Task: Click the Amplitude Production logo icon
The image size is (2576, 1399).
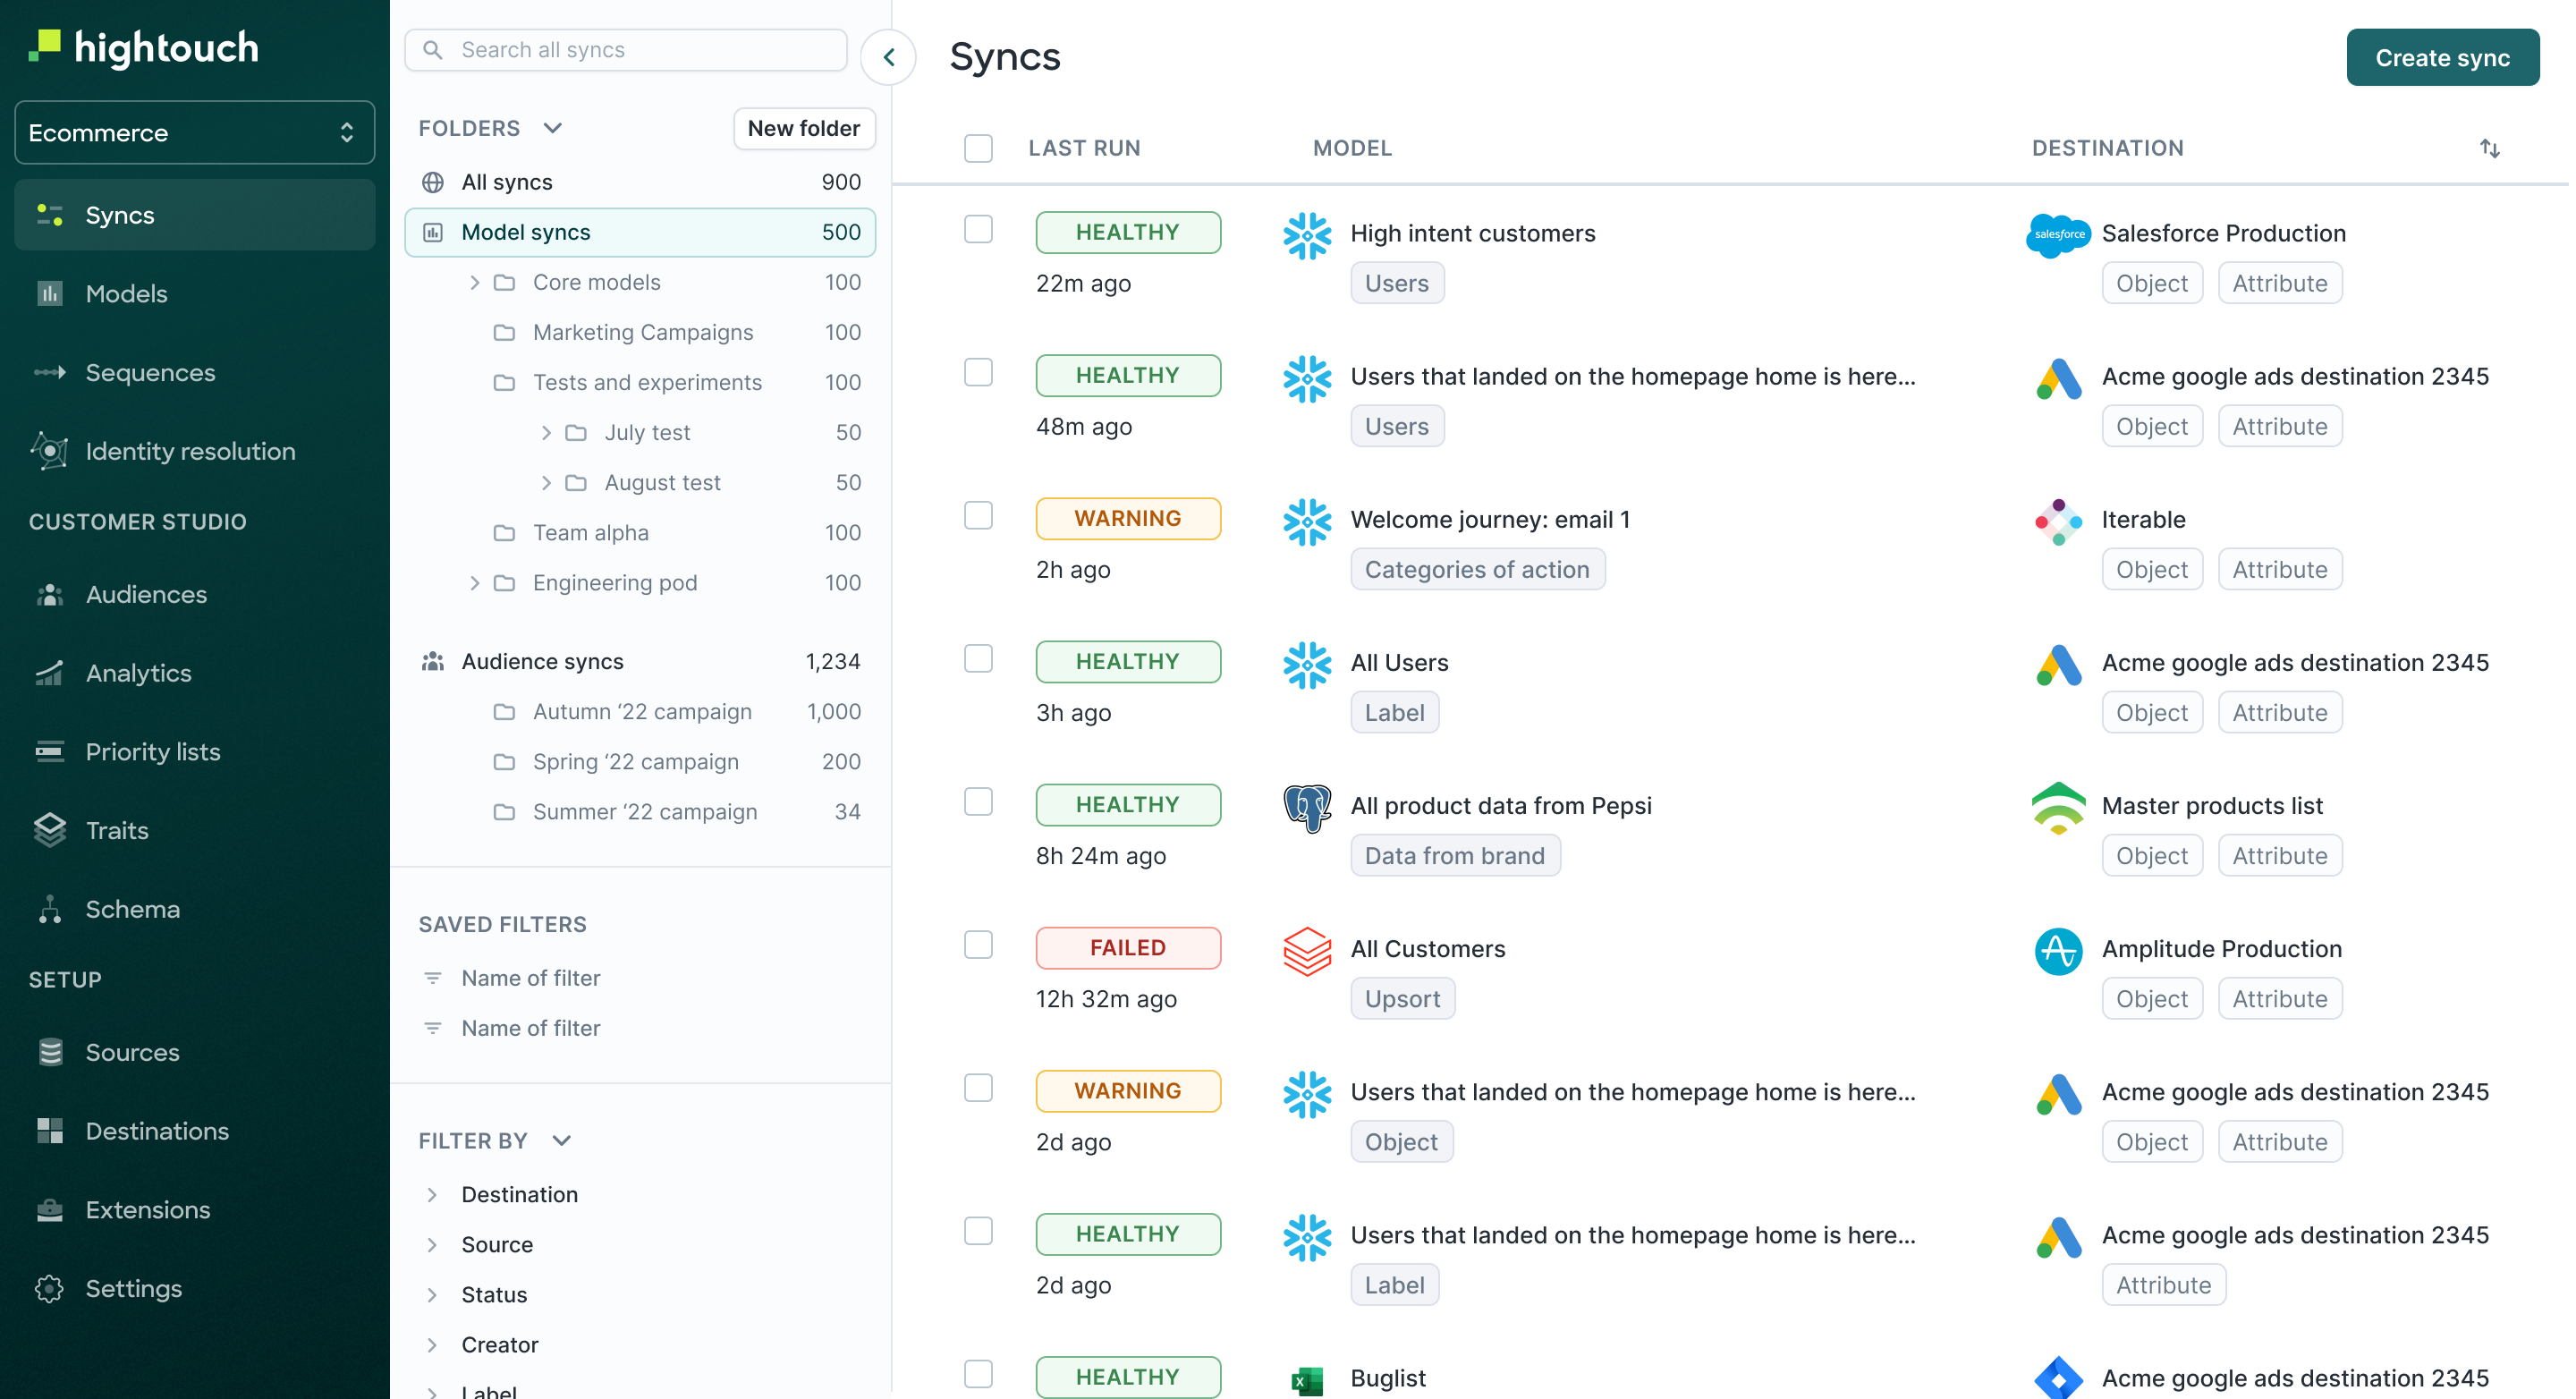Action: (x=2057, y=950)
